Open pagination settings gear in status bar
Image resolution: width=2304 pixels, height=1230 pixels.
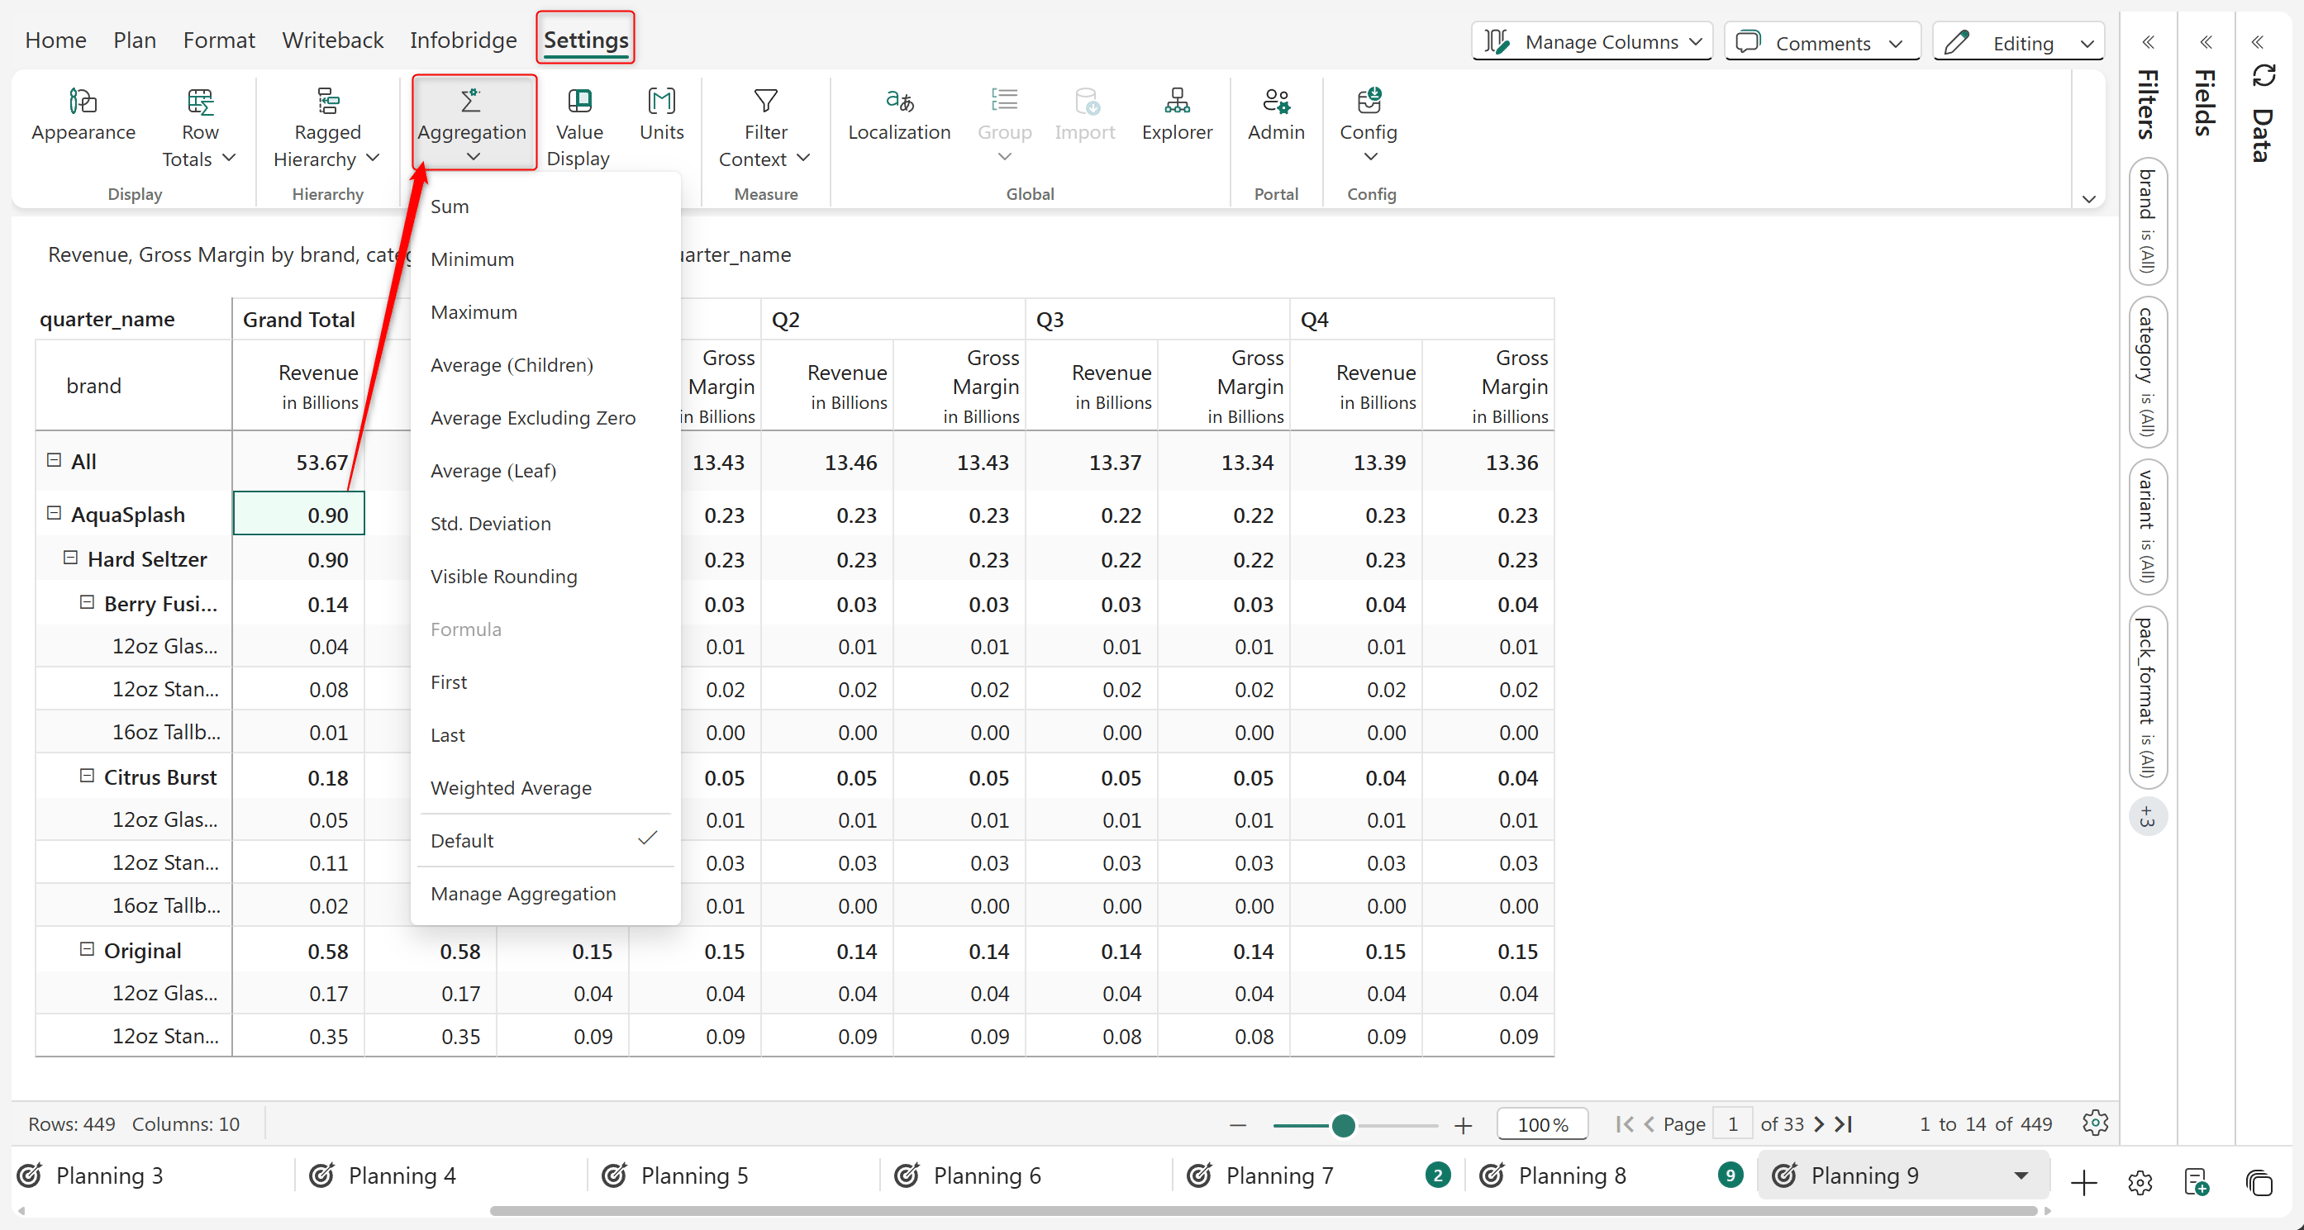[x=2096, y=1123]
